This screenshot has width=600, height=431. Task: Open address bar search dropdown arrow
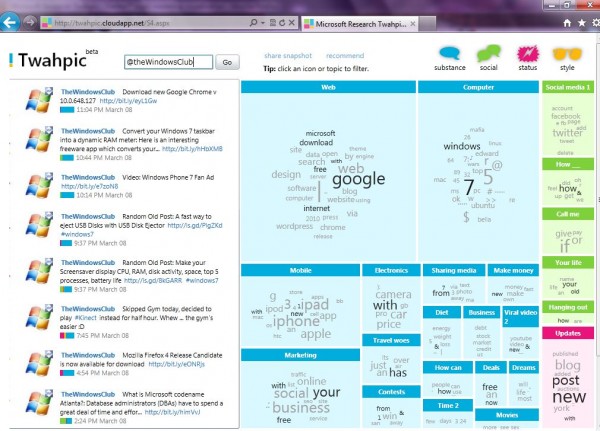[x=263, y=23]
